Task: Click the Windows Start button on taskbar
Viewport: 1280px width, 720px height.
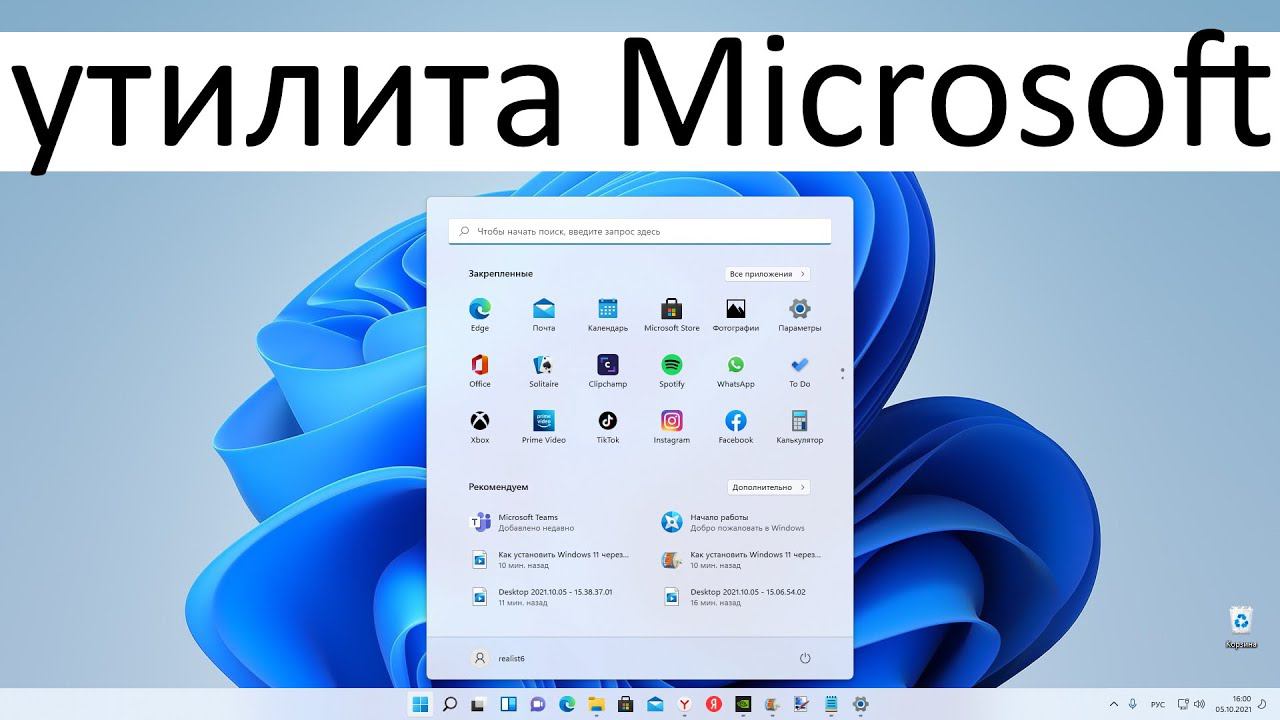Action: click(420, 704)
